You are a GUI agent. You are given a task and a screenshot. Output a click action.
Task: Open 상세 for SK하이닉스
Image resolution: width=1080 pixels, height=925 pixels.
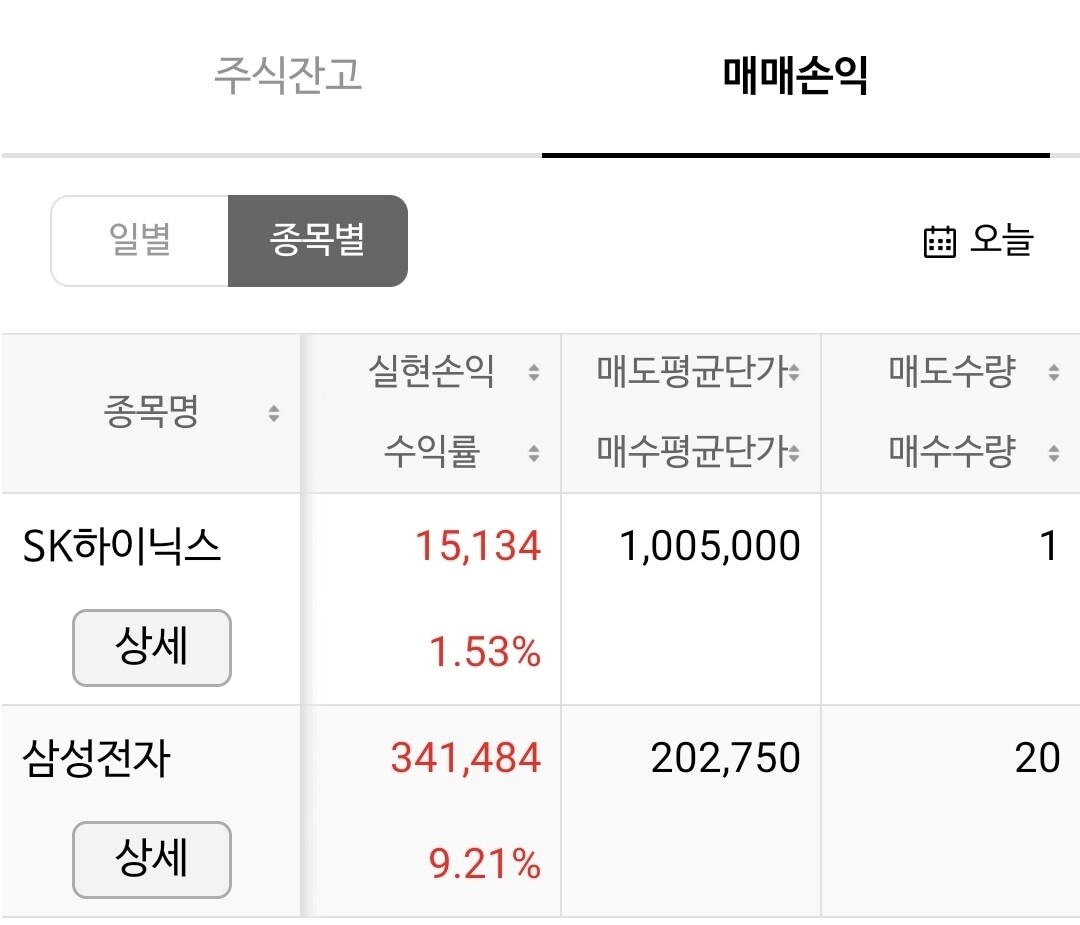[152, 648]
